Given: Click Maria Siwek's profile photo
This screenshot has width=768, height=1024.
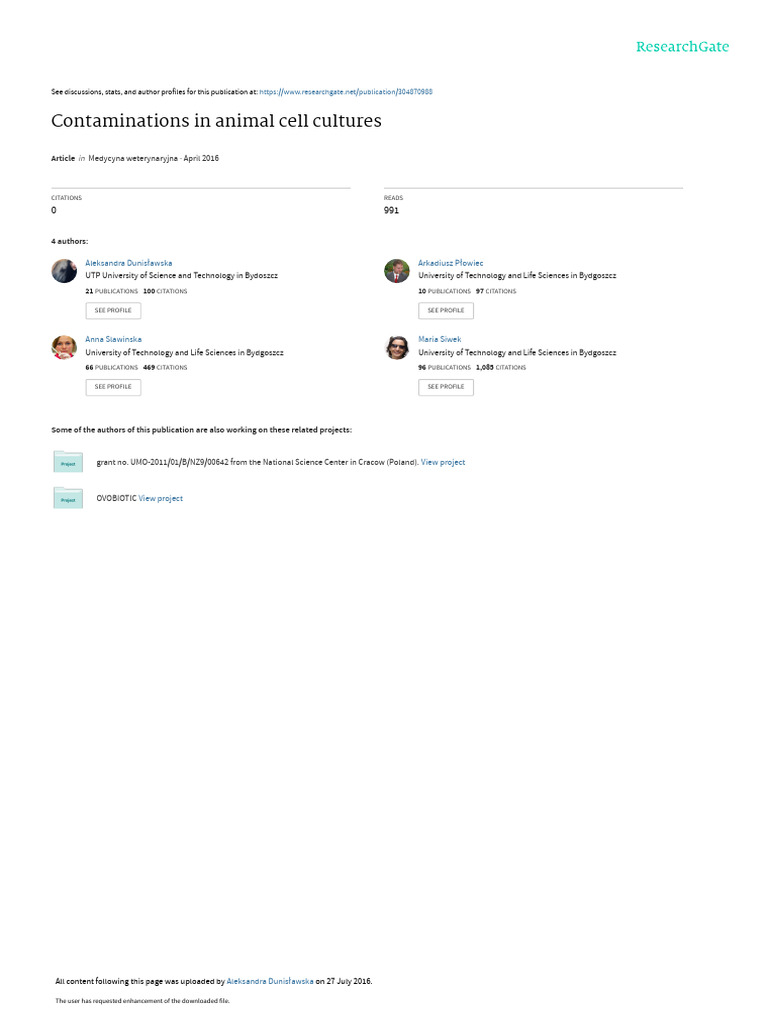Looking at the screenshot, I should pyautogui.click(x=397, y=347).
